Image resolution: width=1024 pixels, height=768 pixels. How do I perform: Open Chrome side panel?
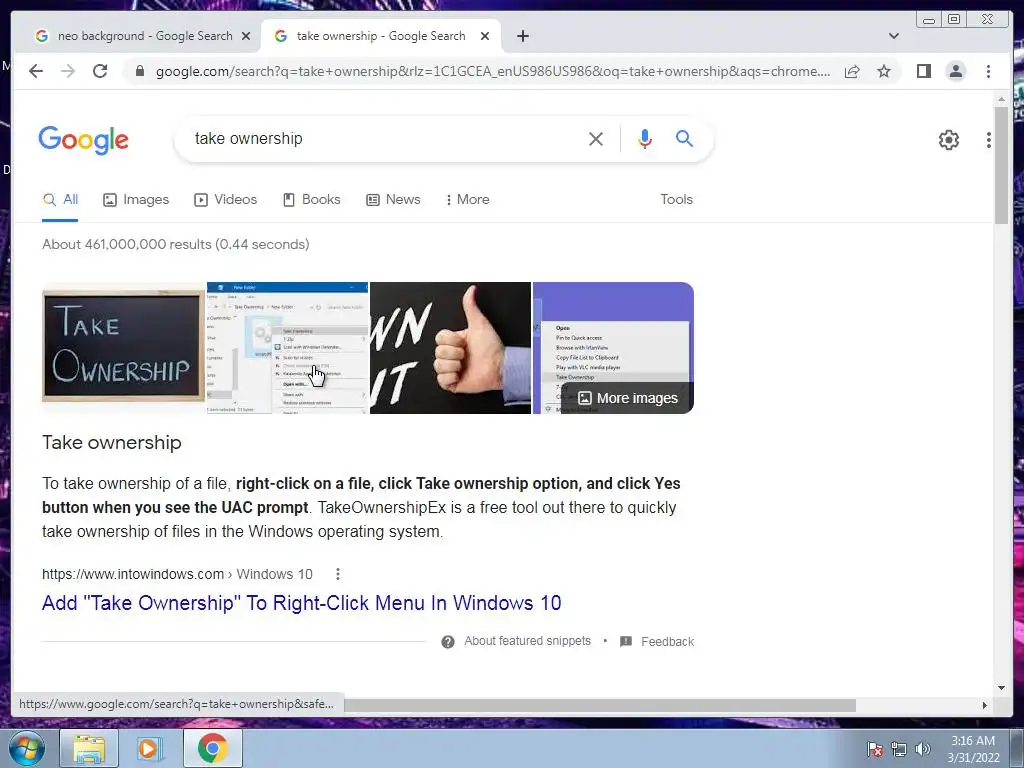[x=923, y=71]
